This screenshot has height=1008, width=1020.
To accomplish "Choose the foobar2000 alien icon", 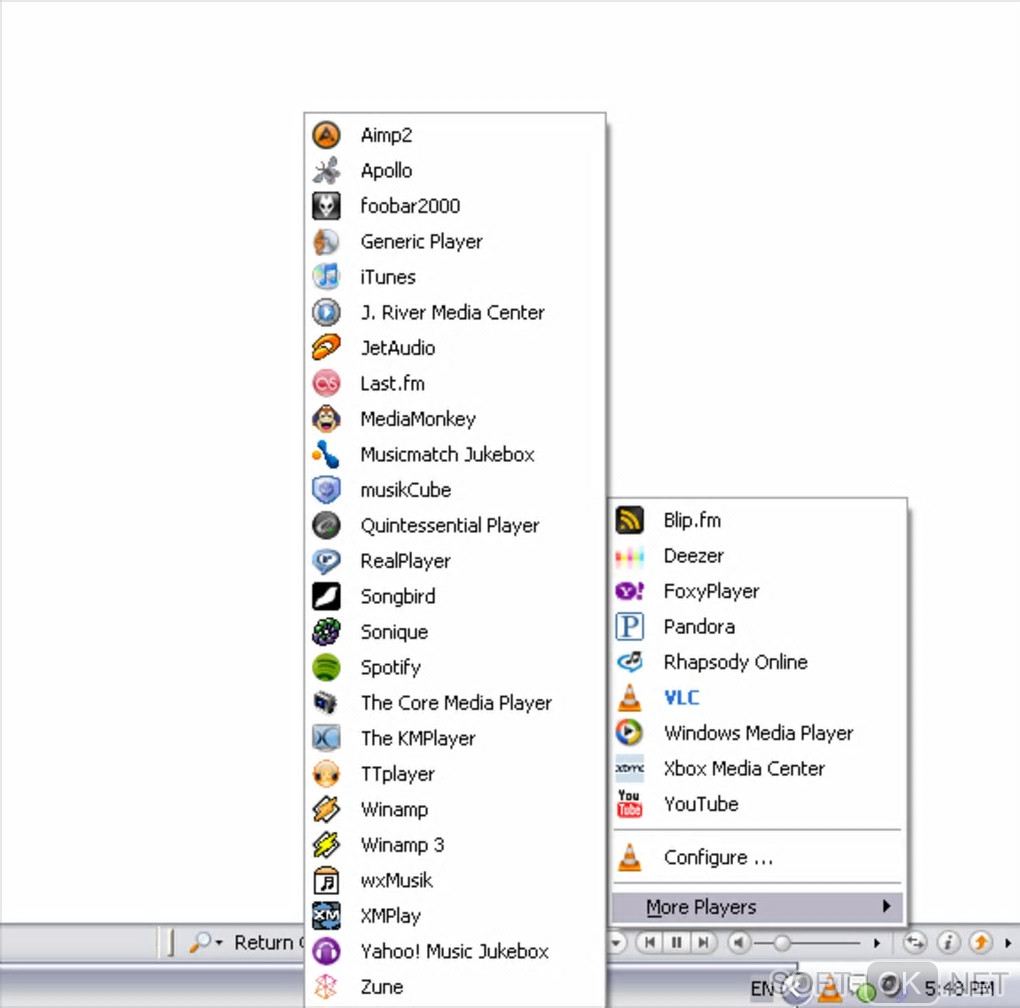I will [x=326, y=206].
